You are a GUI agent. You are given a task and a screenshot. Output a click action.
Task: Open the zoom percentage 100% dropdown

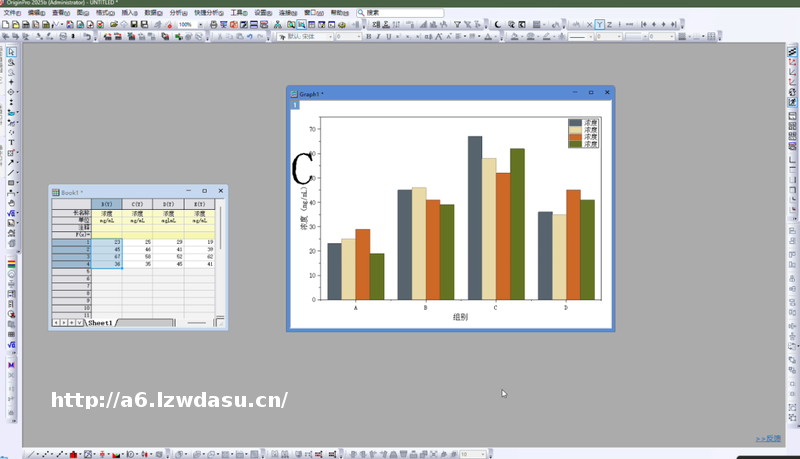pos(201,24)
